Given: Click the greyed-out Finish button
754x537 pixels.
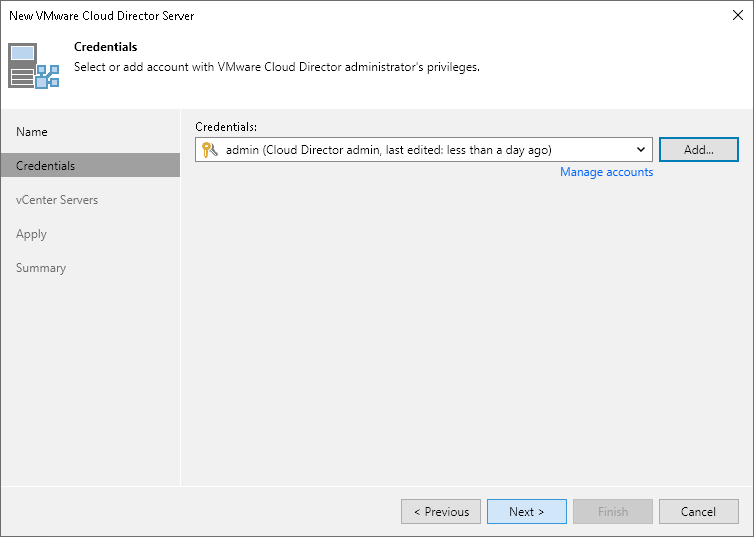Looking at the screenshot, I should pos(613,512).
